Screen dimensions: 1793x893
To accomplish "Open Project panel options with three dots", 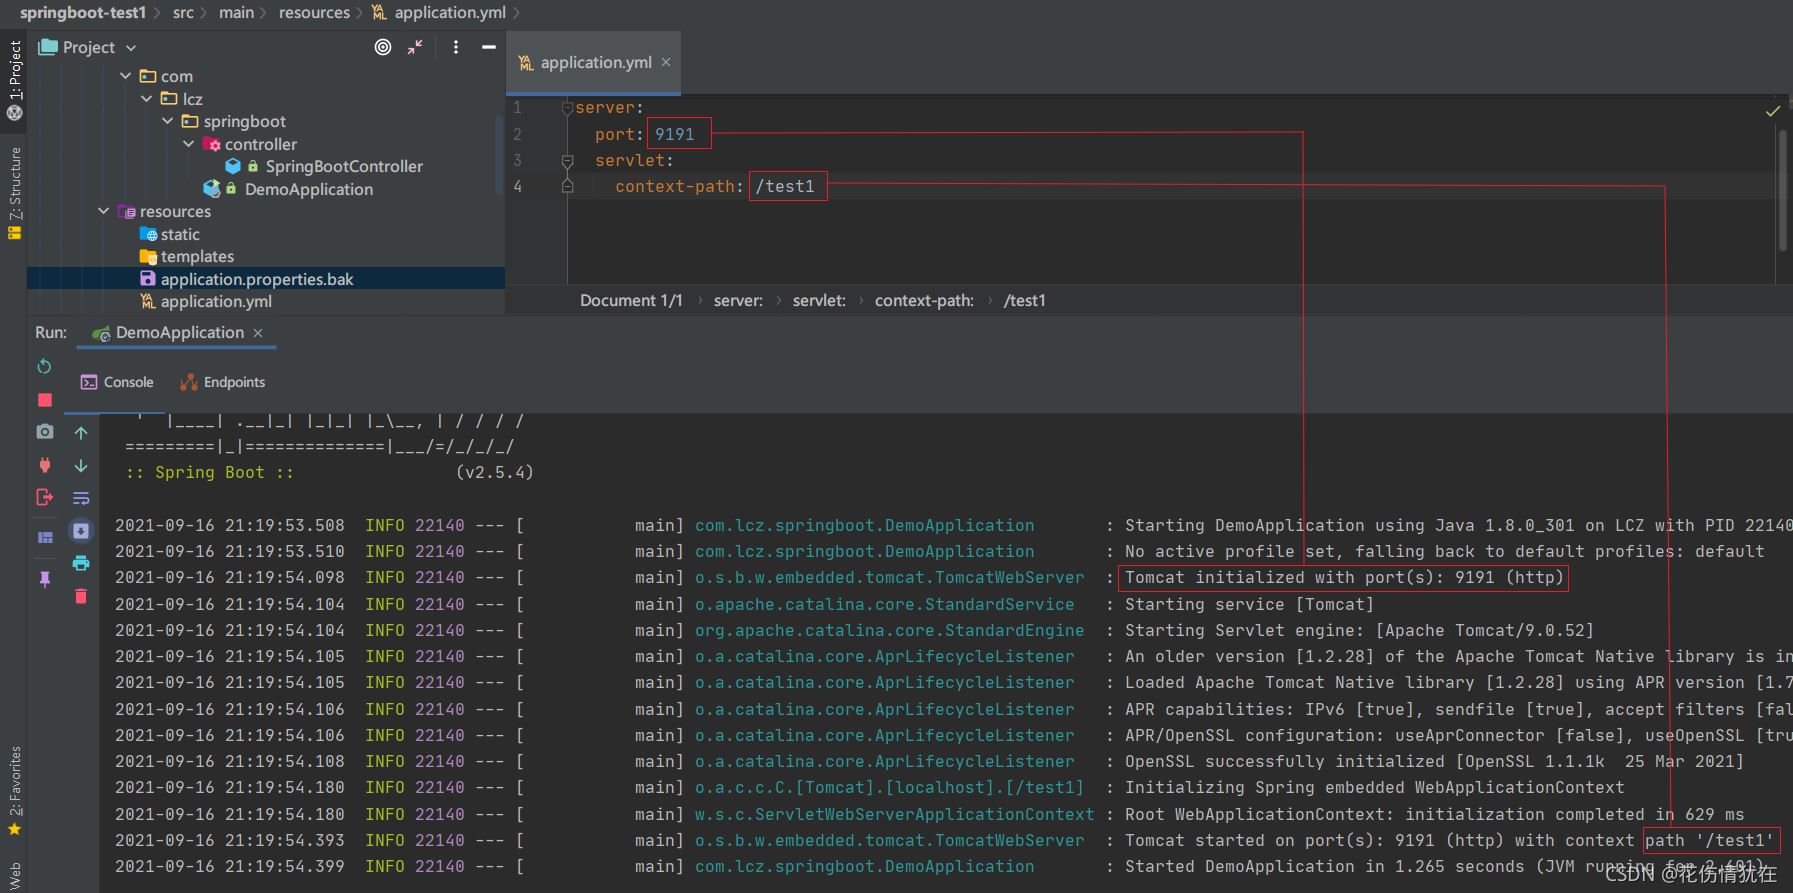I will pyautogui.click(x=456, y=47).
